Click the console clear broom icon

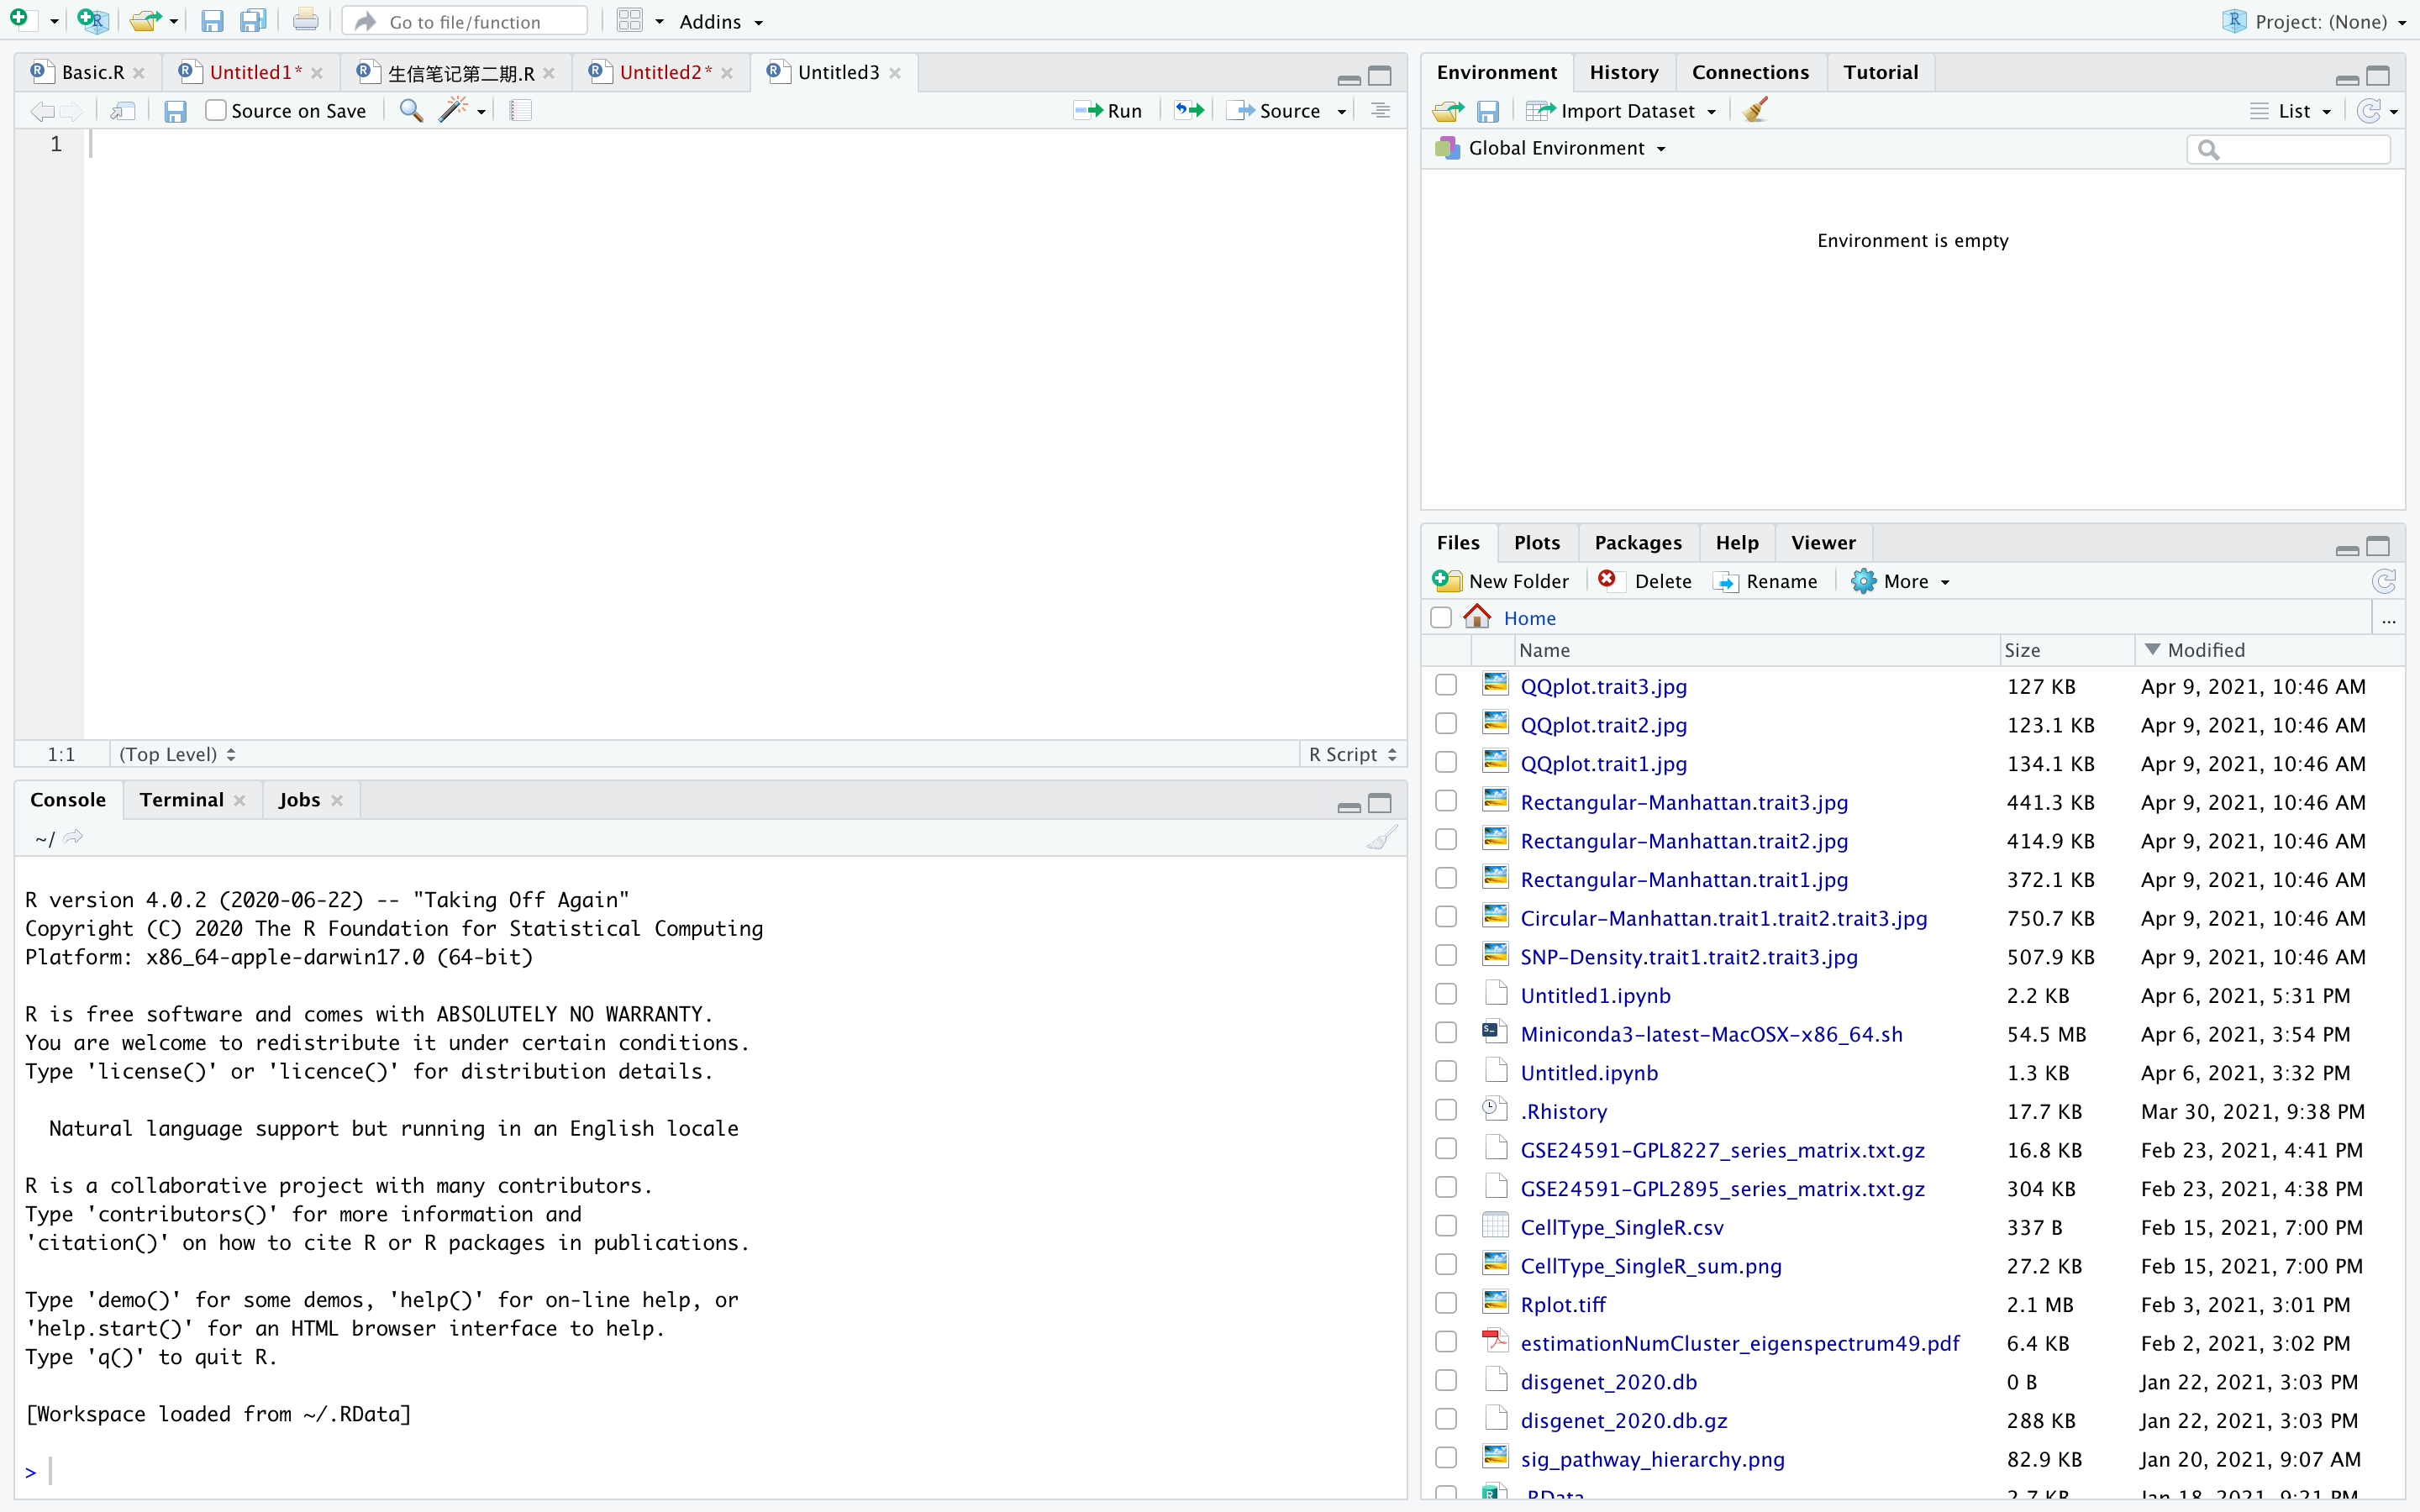tap(1381, 838)
